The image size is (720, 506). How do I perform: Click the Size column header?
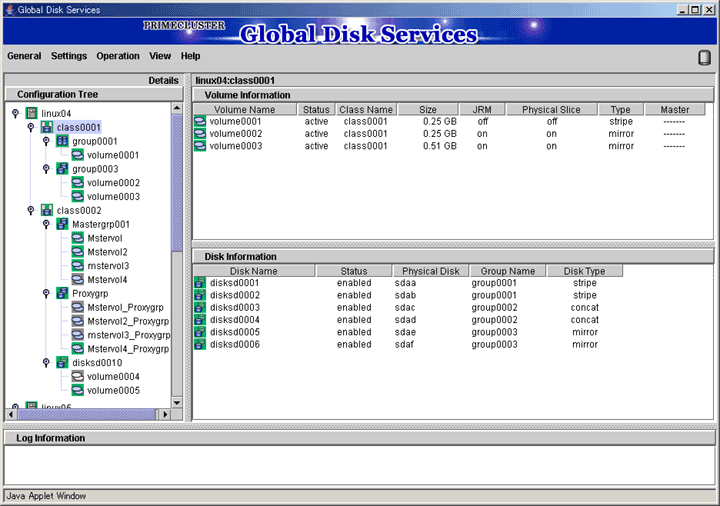428,109
